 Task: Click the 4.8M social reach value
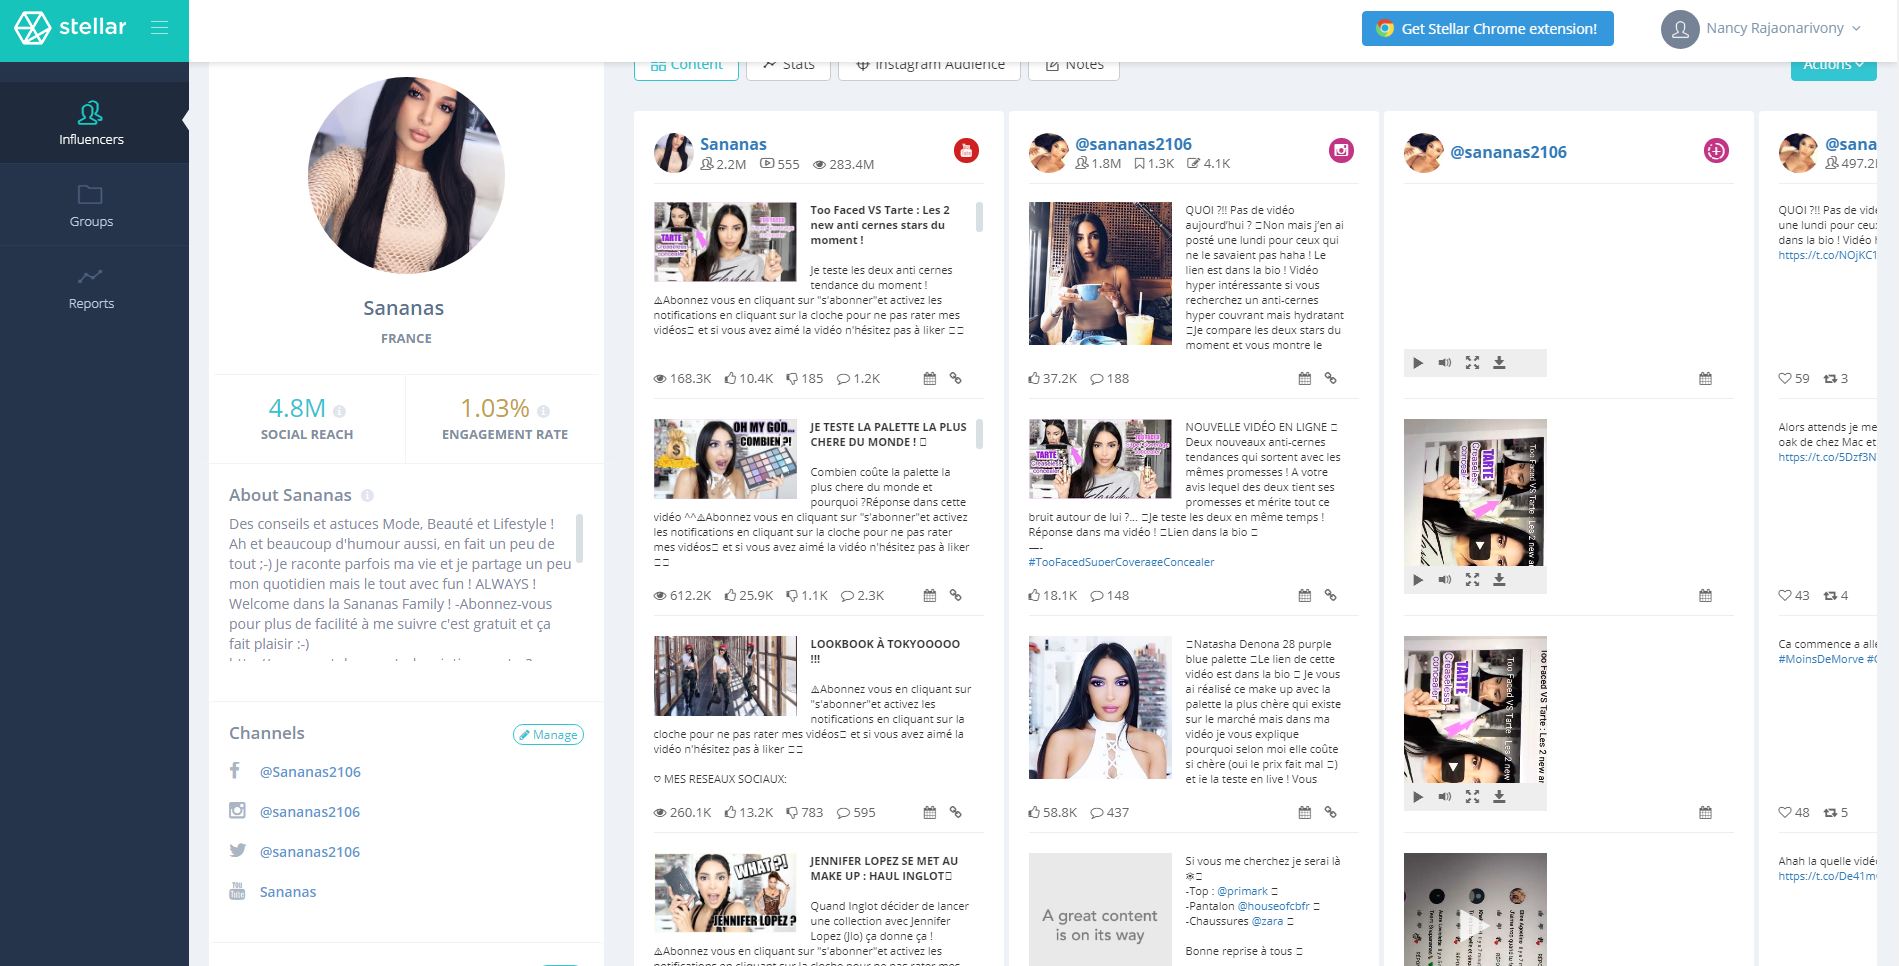297,408
